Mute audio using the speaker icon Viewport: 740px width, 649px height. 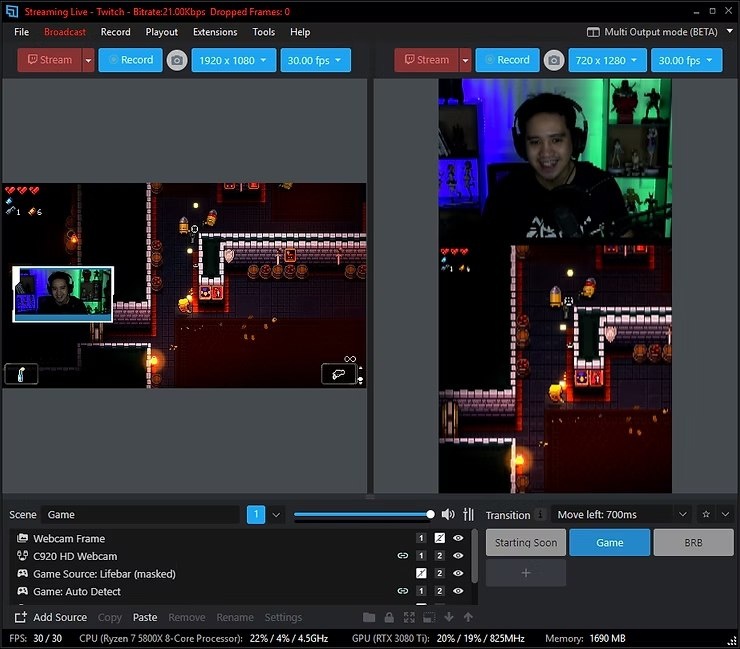coord(447,514)
